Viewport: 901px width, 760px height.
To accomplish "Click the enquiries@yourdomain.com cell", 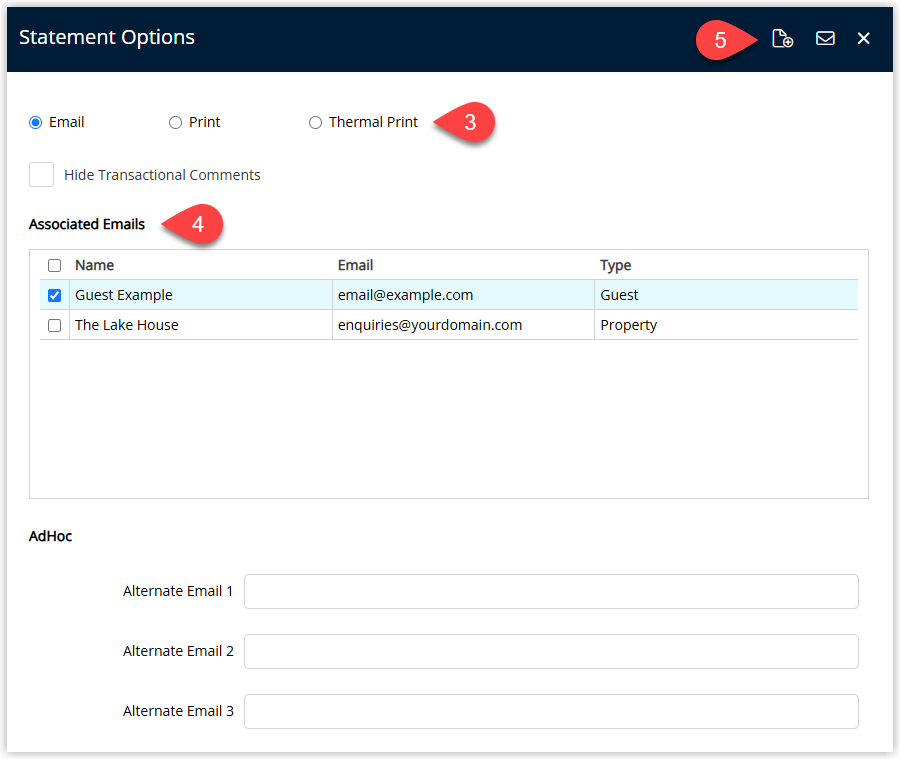I will pos(463,325).
